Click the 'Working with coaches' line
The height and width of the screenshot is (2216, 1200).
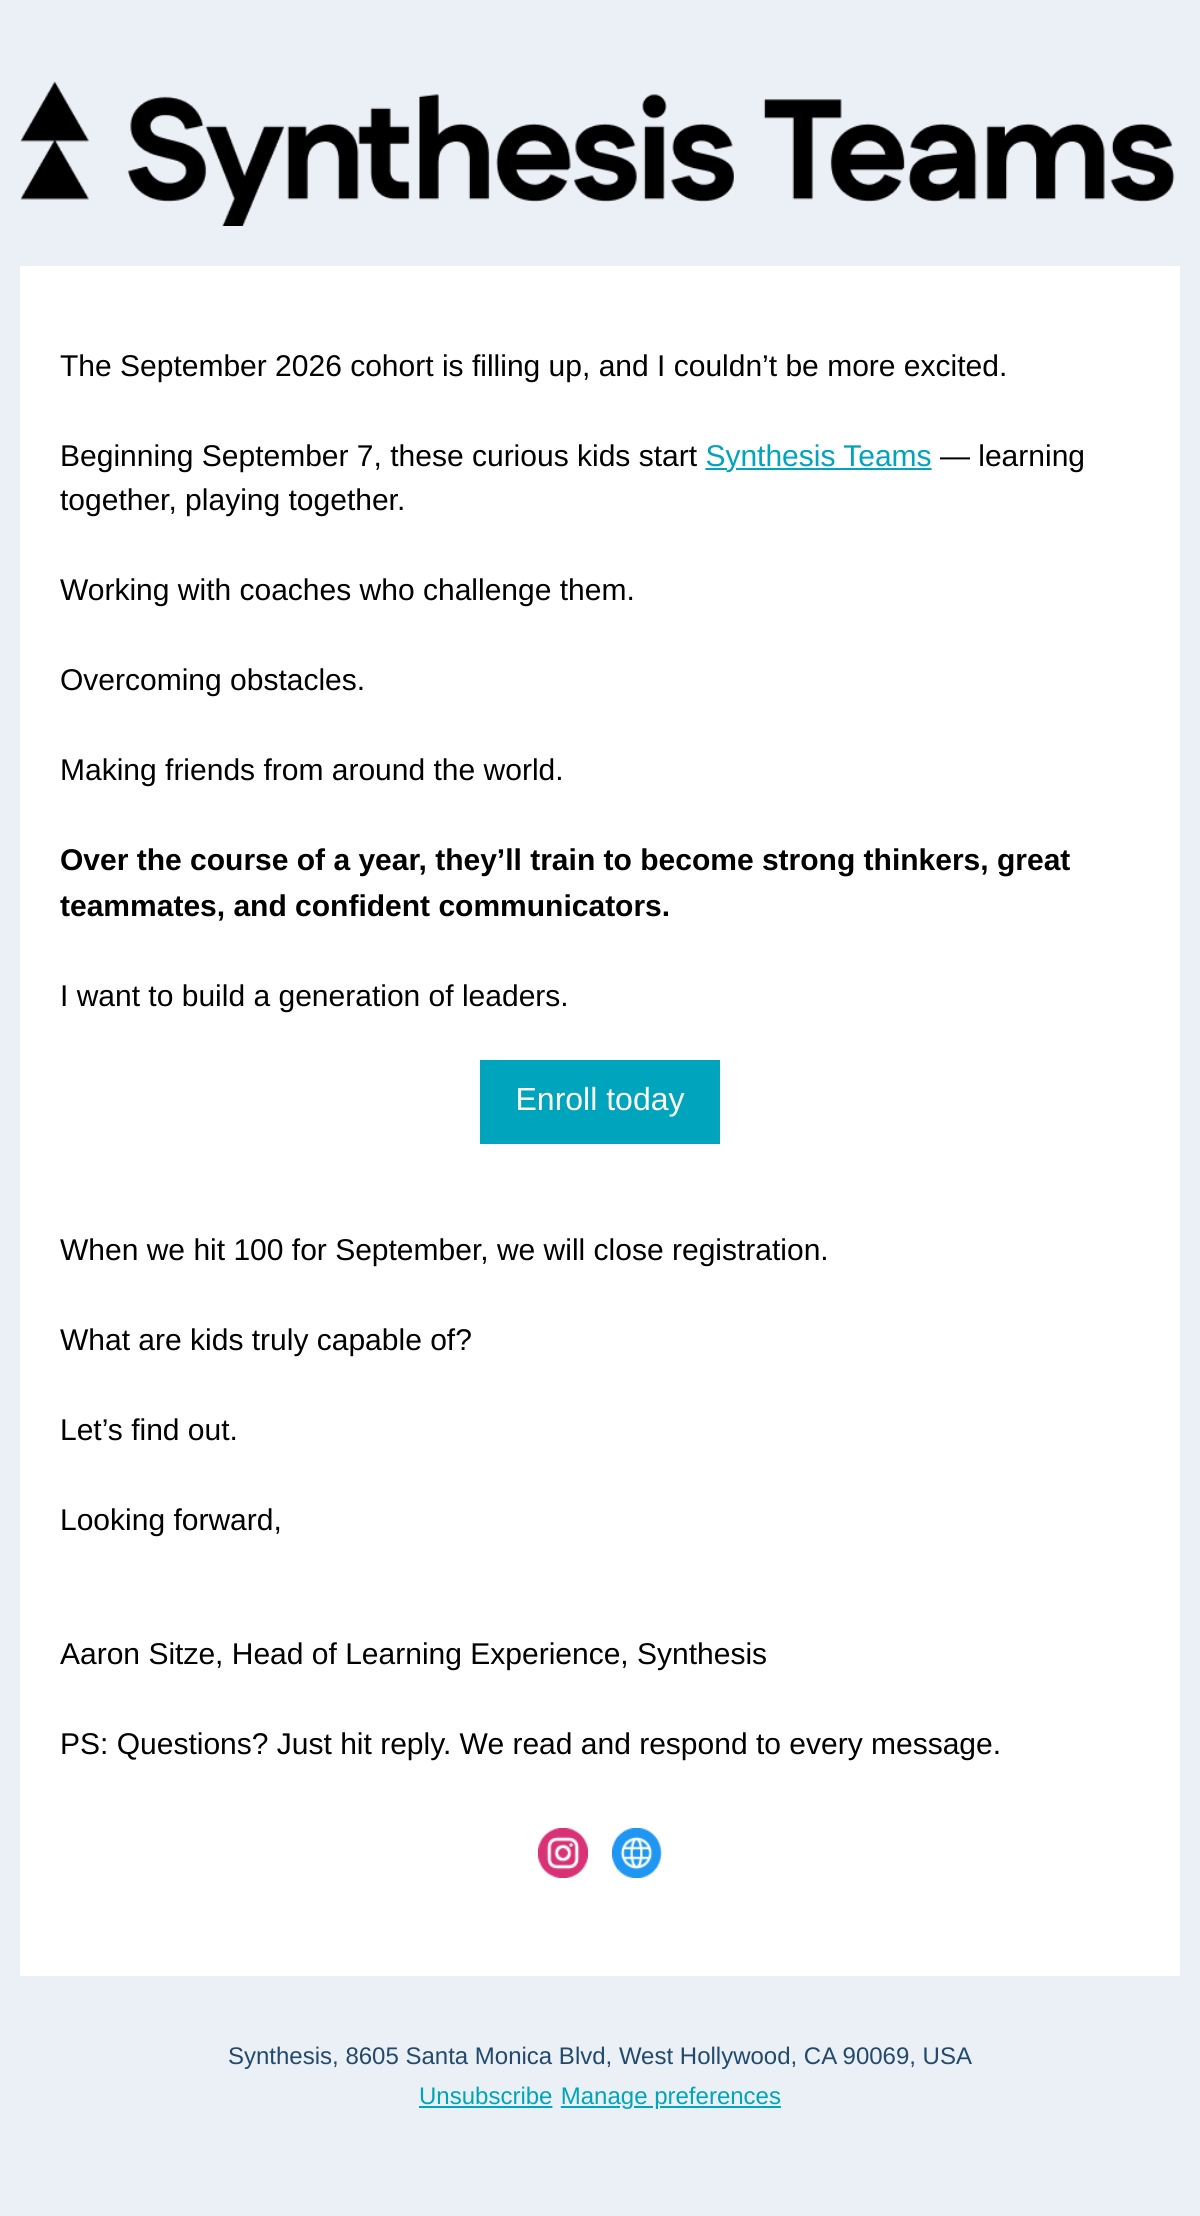pos(347,590)
